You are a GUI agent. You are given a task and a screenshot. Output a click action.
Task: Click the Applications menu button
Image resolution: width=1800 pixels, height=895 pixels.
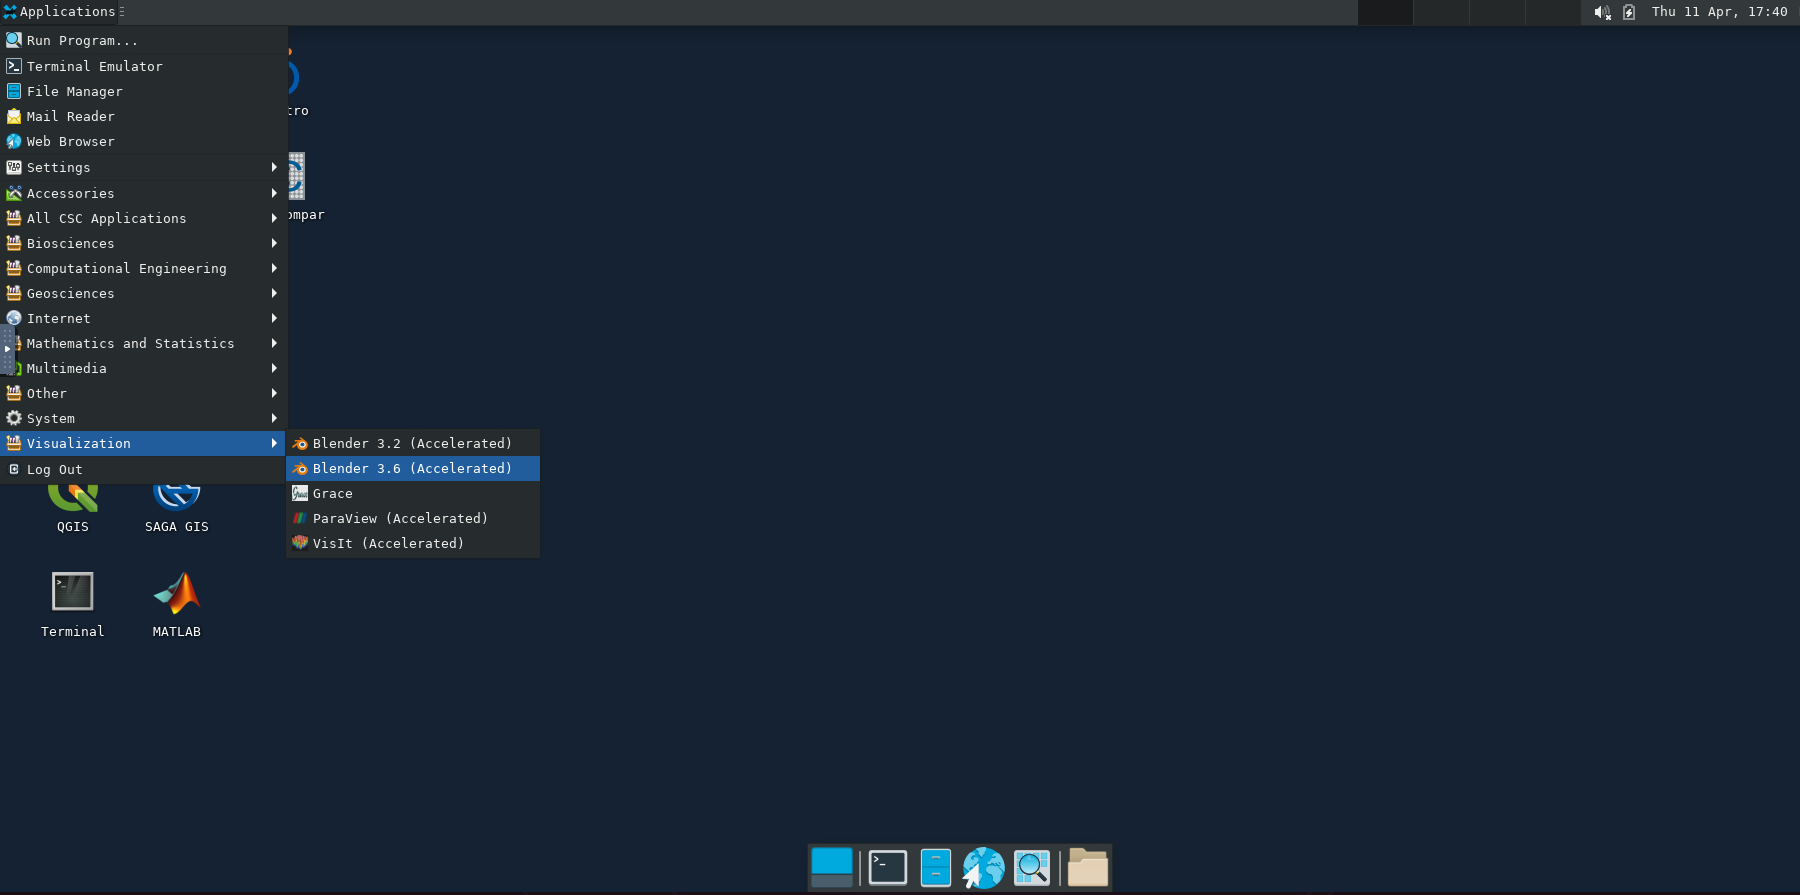[x=61, y=12]
